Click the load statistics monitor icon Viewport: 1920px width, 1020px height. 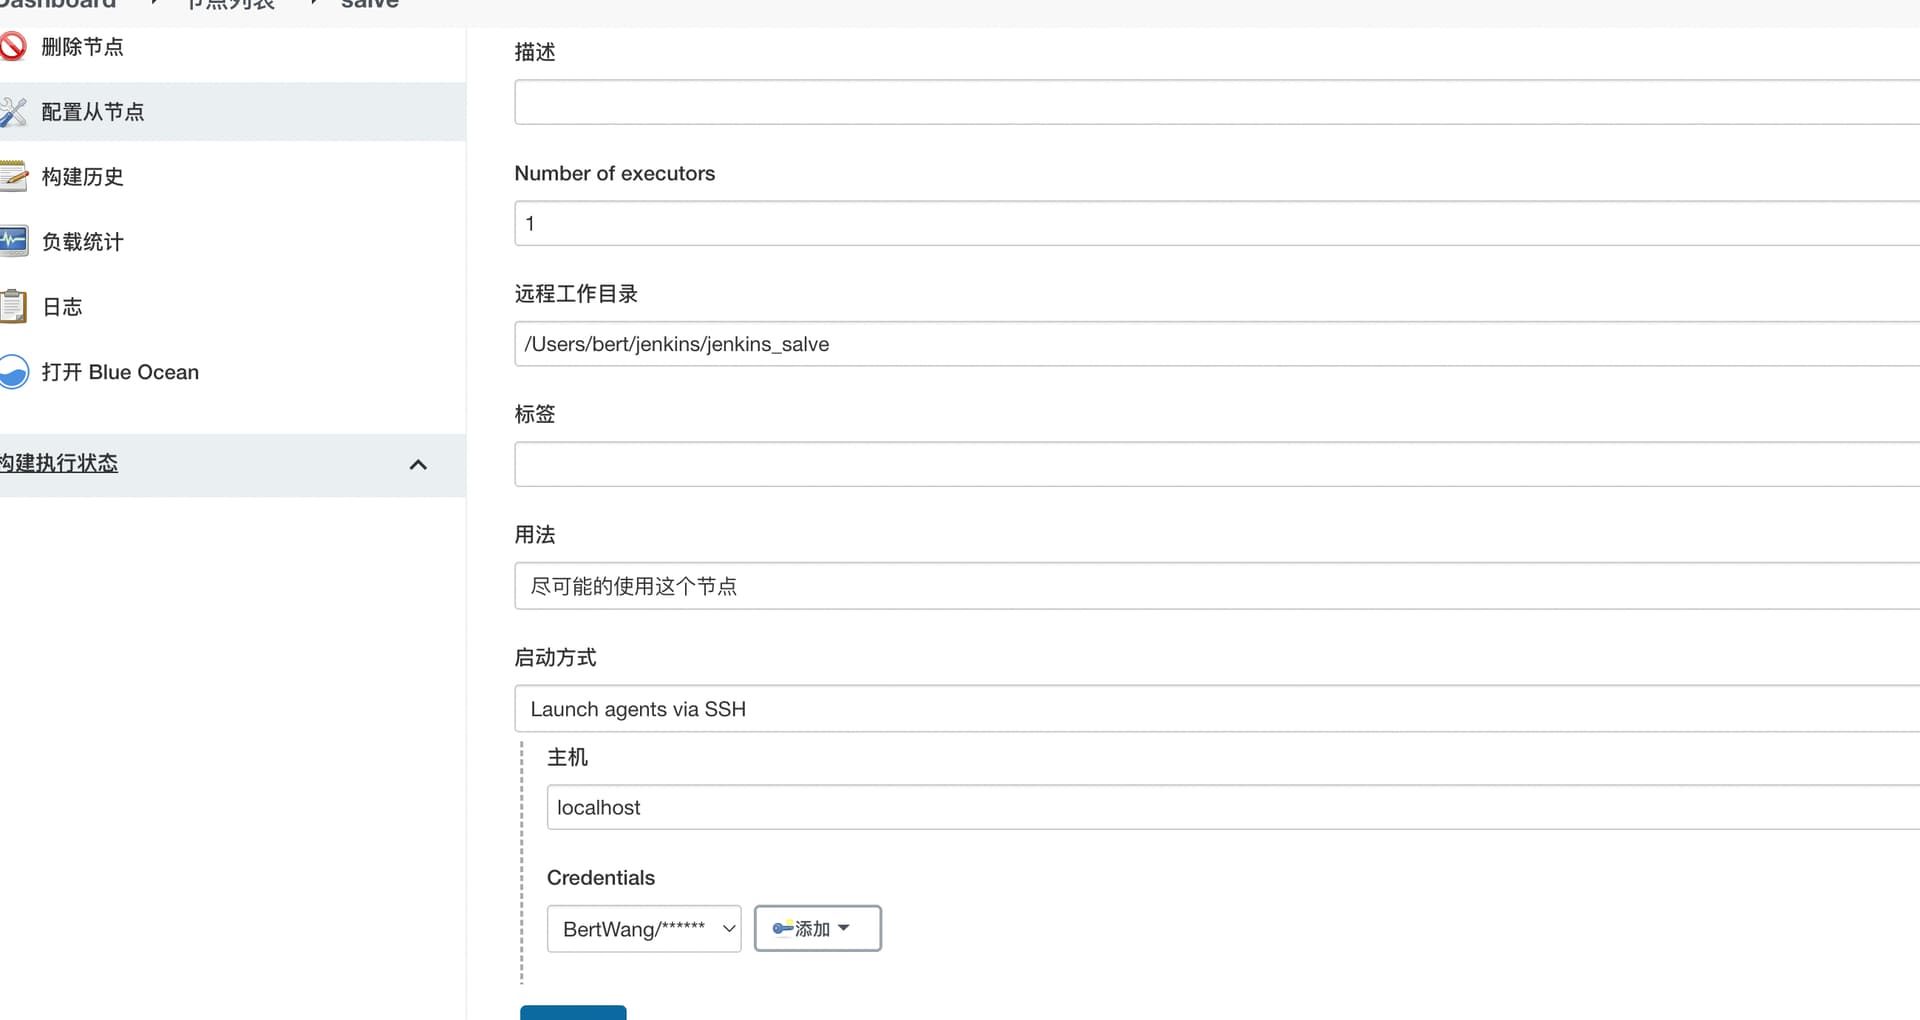tap(13, 241)
